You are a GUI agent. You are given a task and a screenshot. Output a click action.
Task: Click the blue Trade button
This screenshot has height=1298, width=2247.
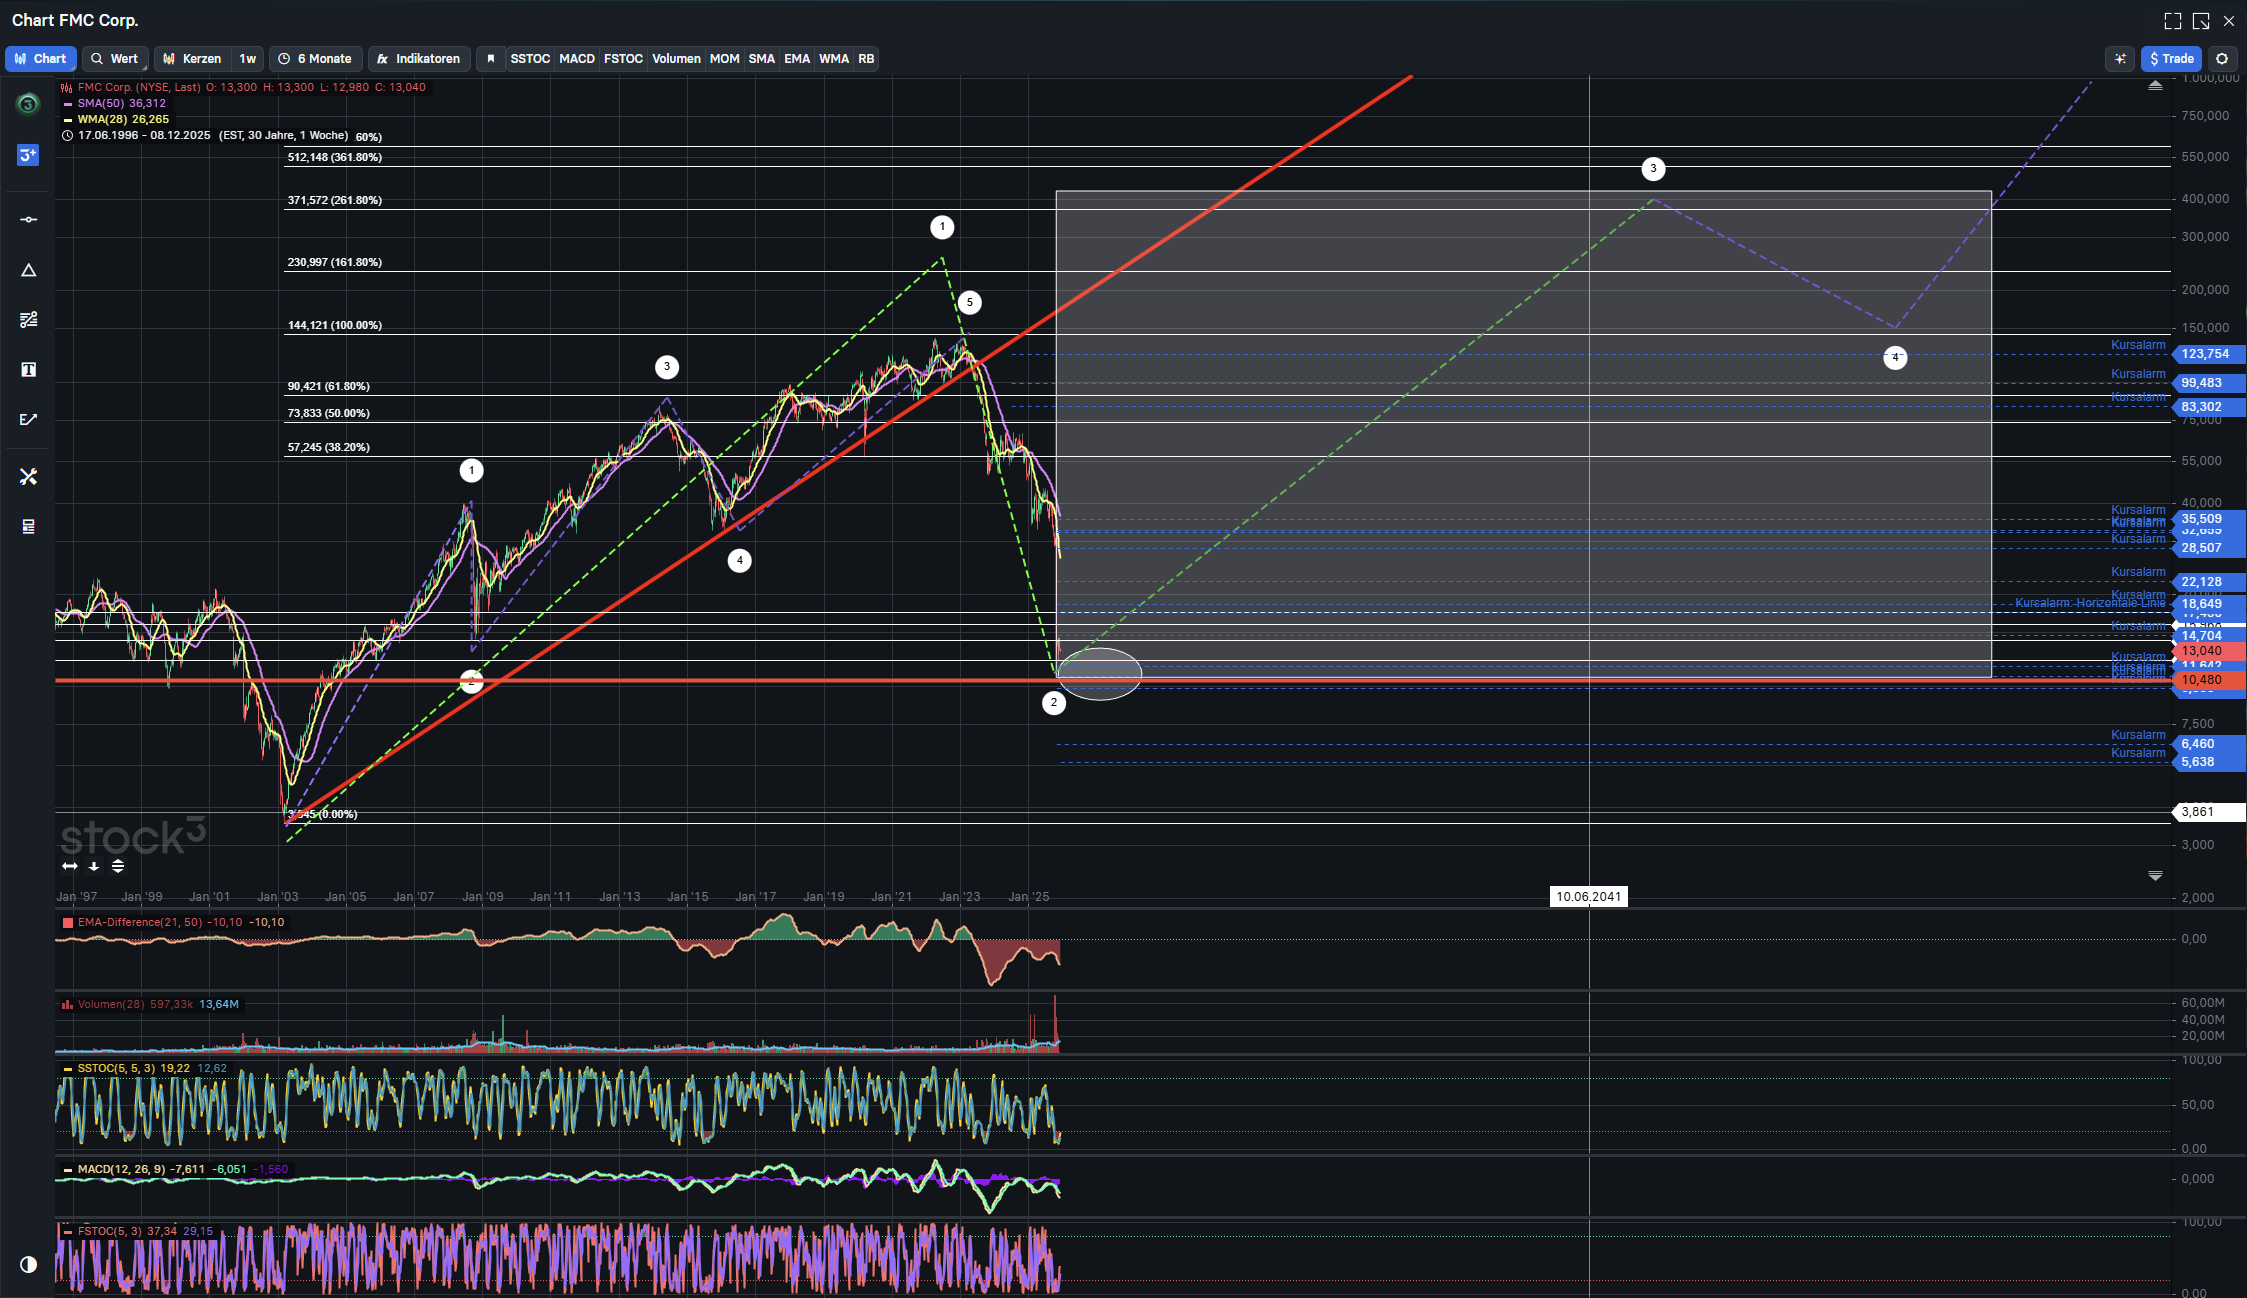coord(2171,59)
